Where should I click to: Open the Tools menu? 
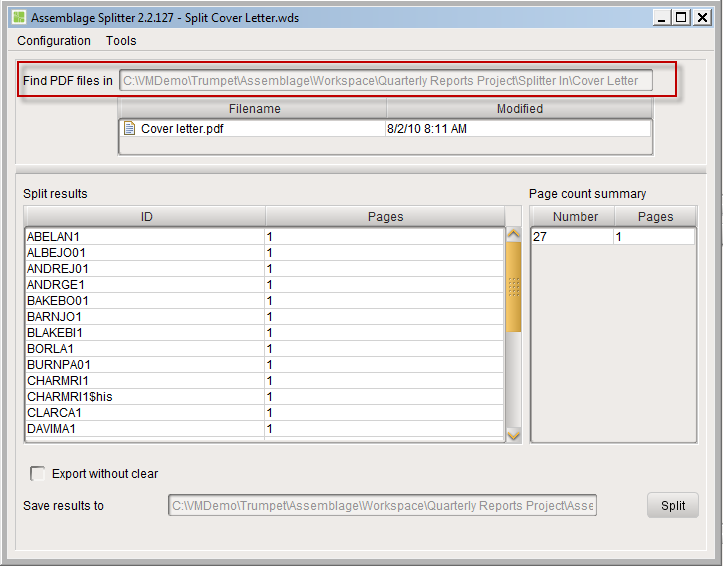pos(121,41)
